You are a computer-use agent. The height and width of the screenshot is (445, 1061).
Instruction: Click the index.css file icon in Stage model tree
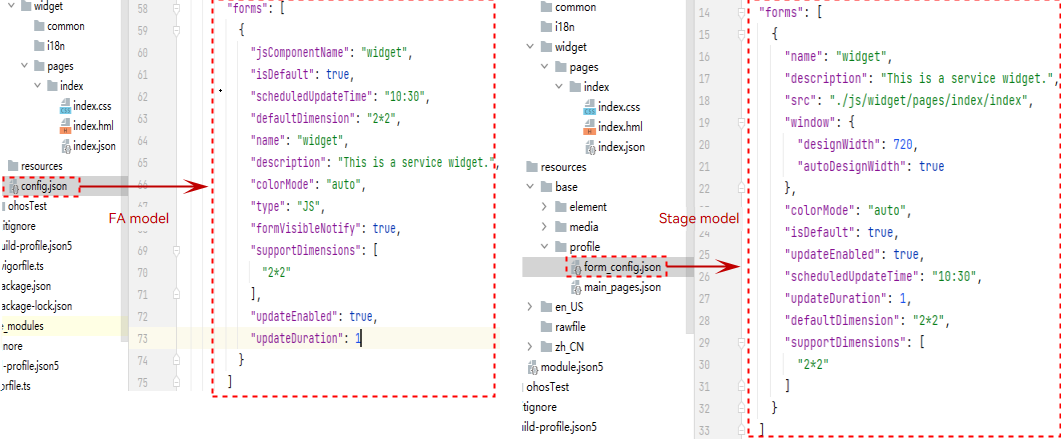pos(589,107)
